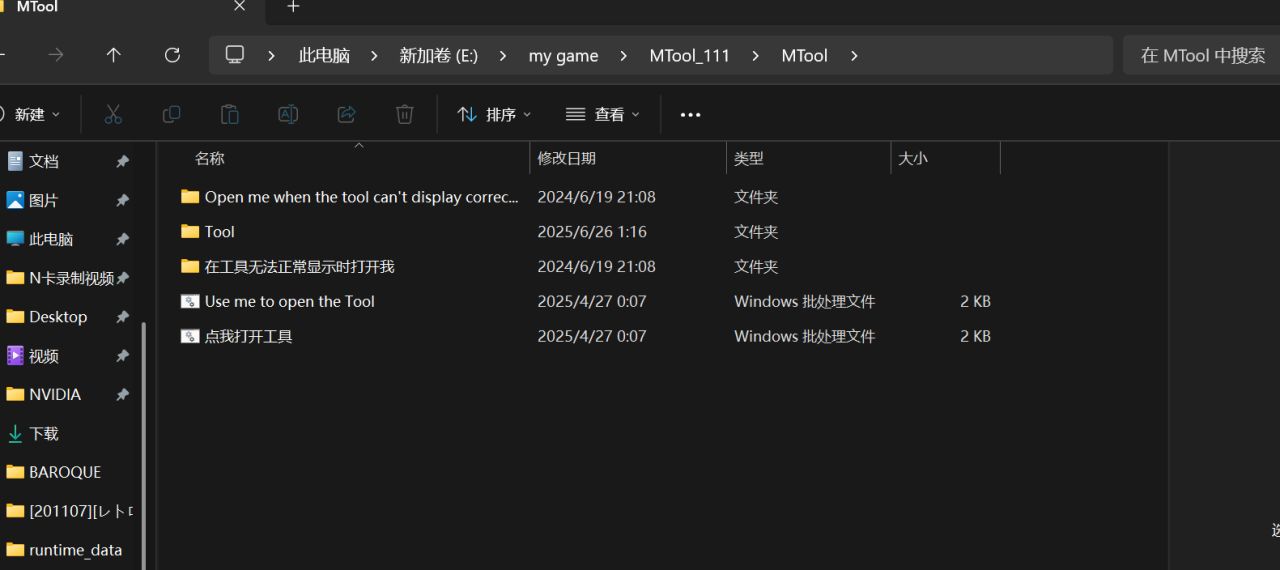Open 下载 in the sidebar

(44, 434)
